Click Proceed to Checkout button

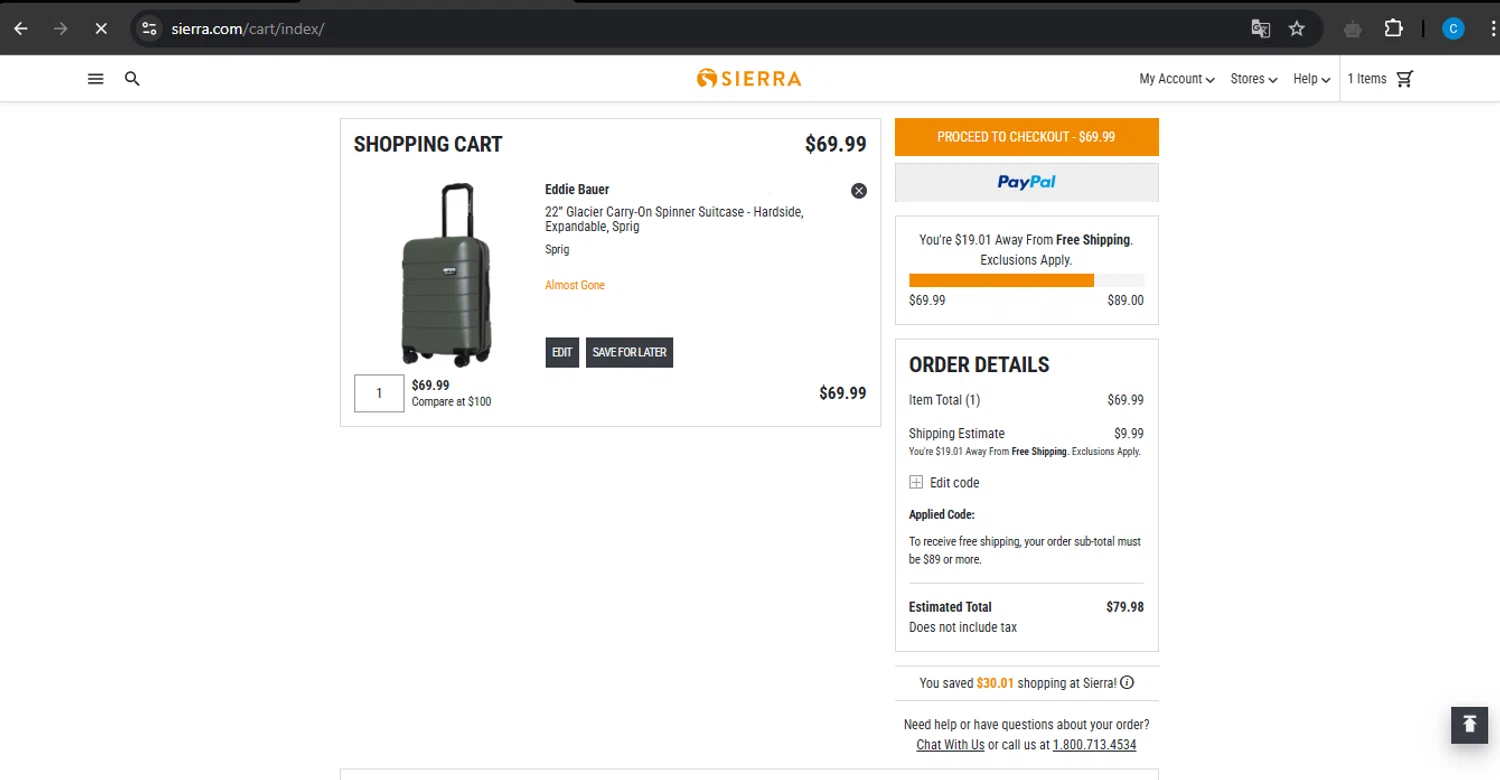coord(1026,137)
